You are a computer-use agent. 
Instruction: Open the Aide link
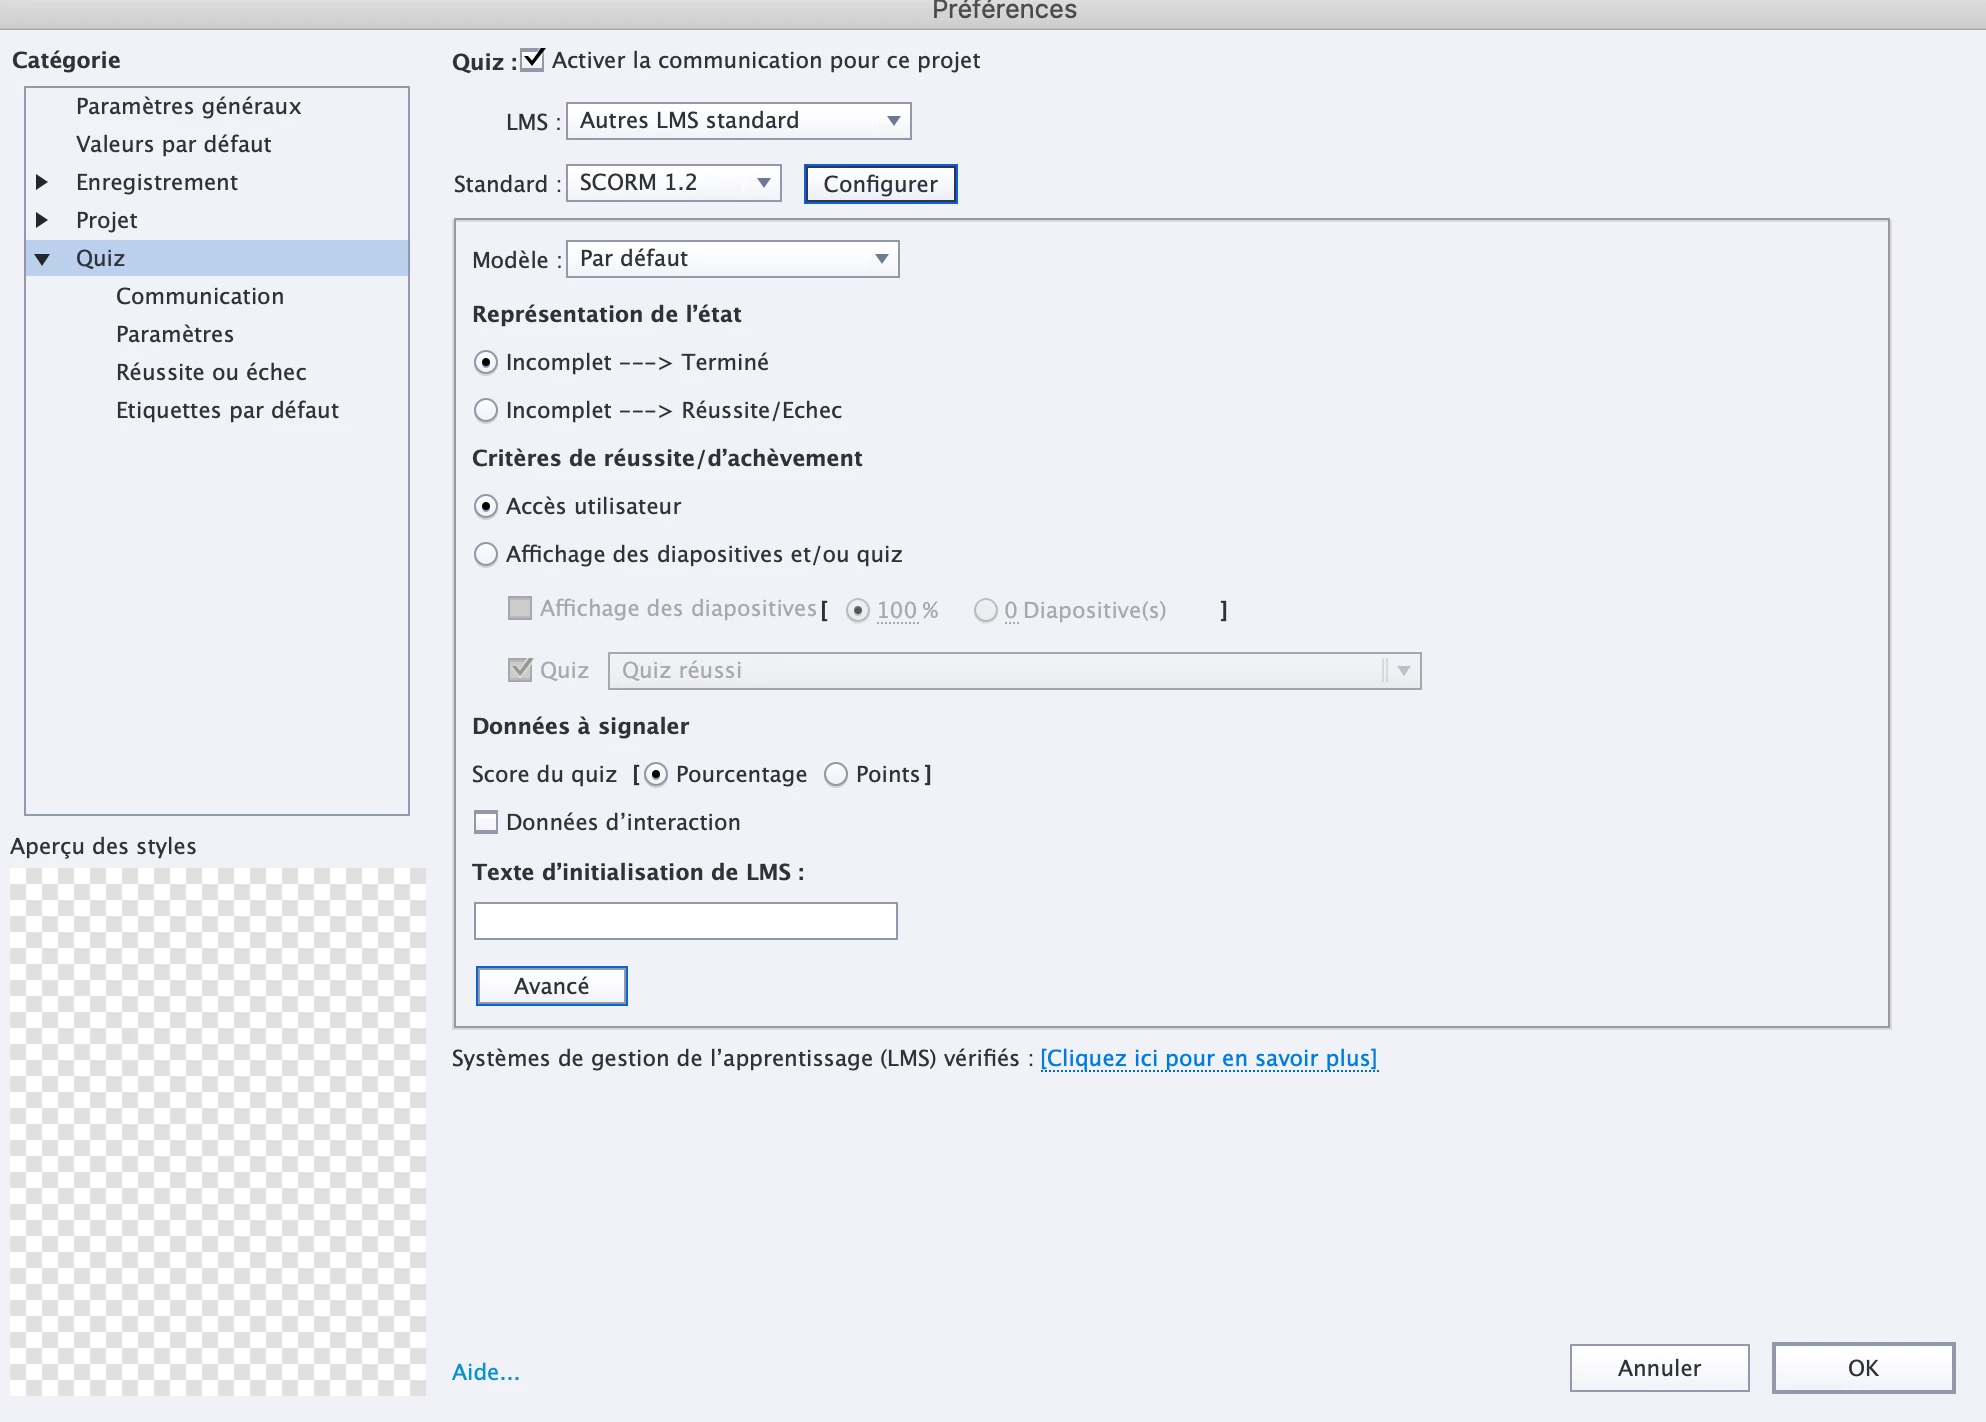click(x=485, y=1372)
